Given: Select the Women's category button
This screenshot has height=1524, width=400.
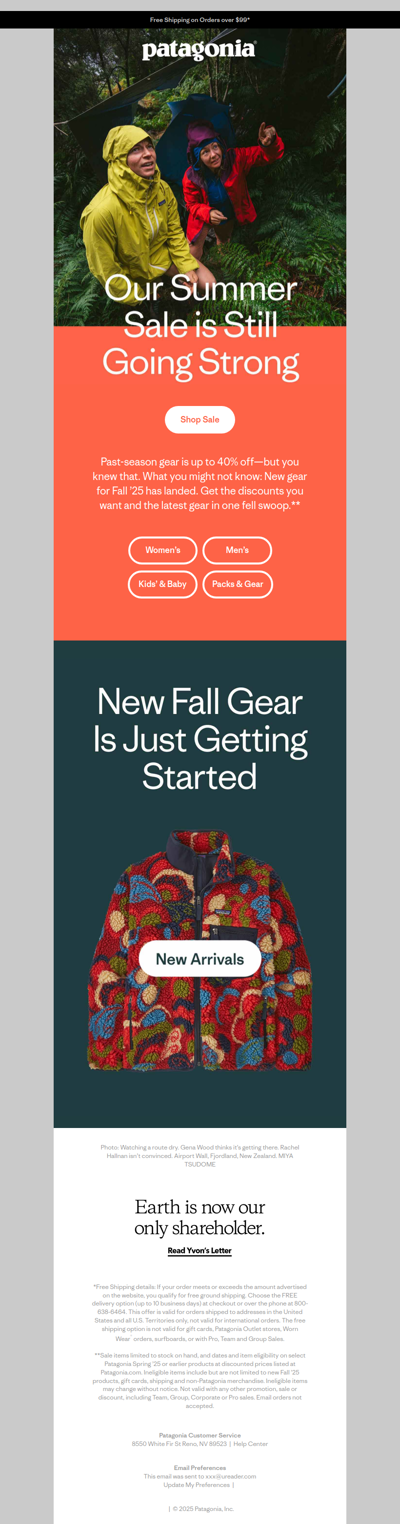Looking at the screenshot, I should tap(163, 550).
